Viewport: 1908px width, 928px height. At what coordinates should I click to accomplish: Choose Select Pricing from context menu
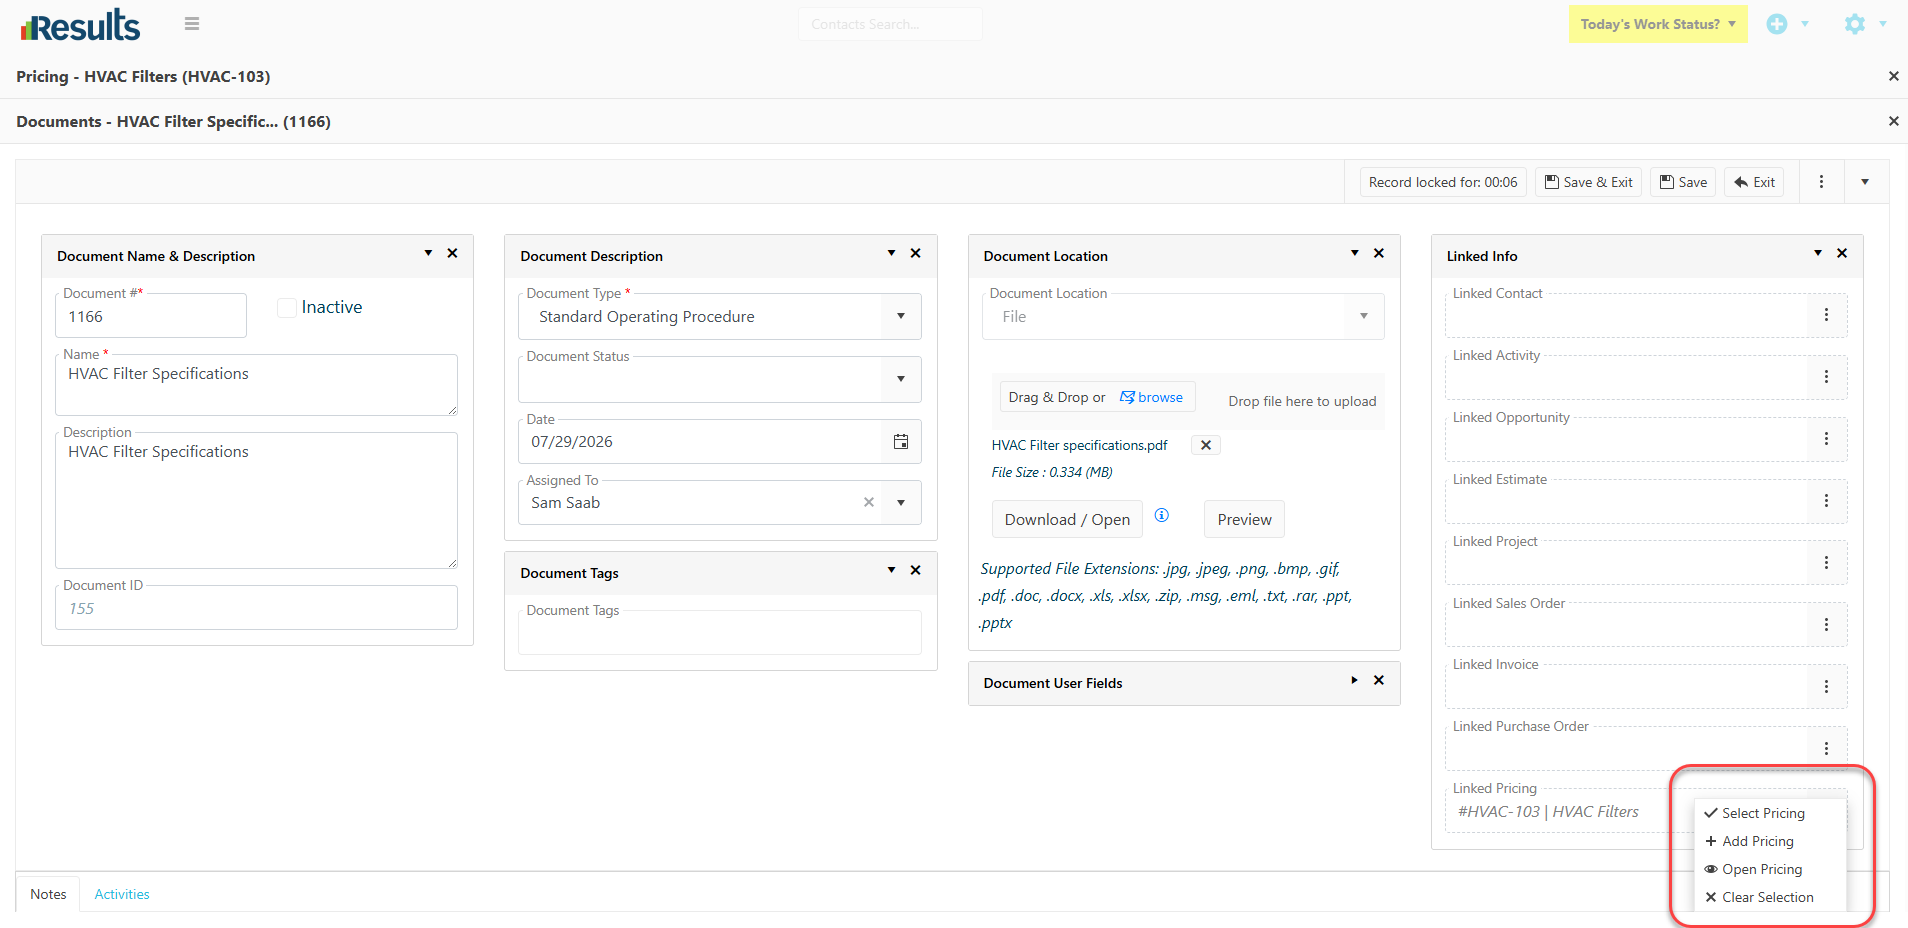click(1770, 813)
